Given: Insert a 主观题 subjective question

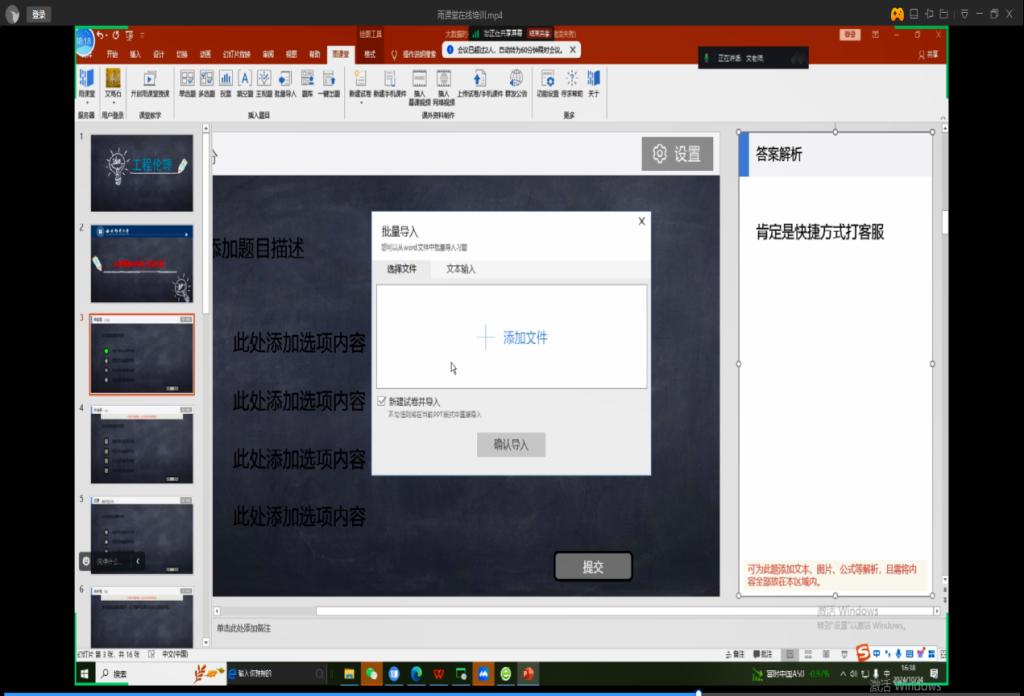Looking at the screenshot, I should [264, 84].
